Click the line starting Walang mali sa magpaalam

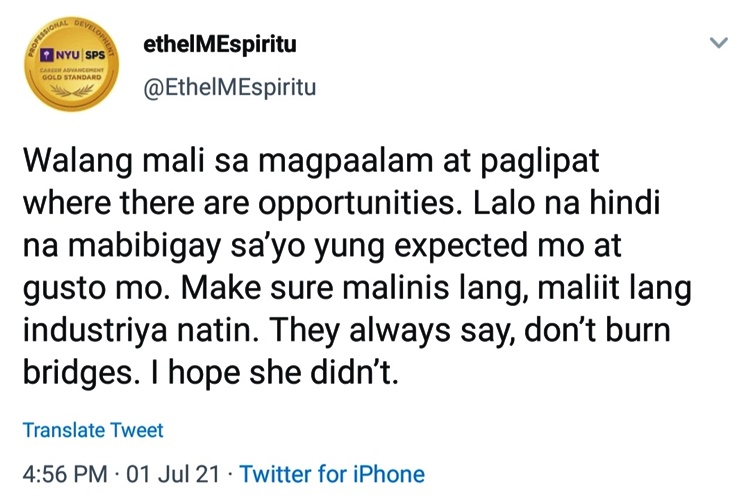pos(311,161)
